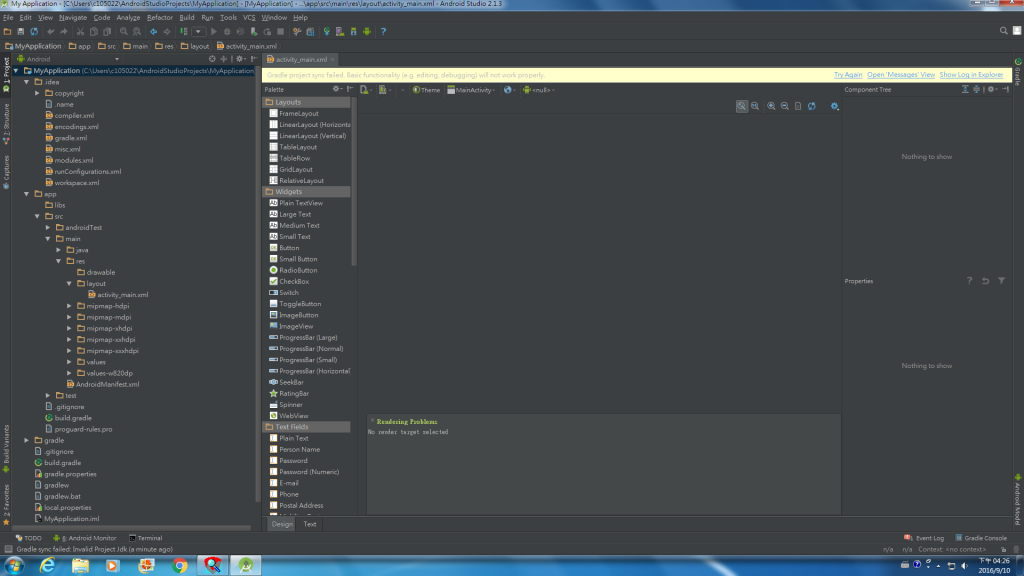Click the Zoom In icon in designer
Viewport: 1024px width, 576px height.
coord(771,106)
